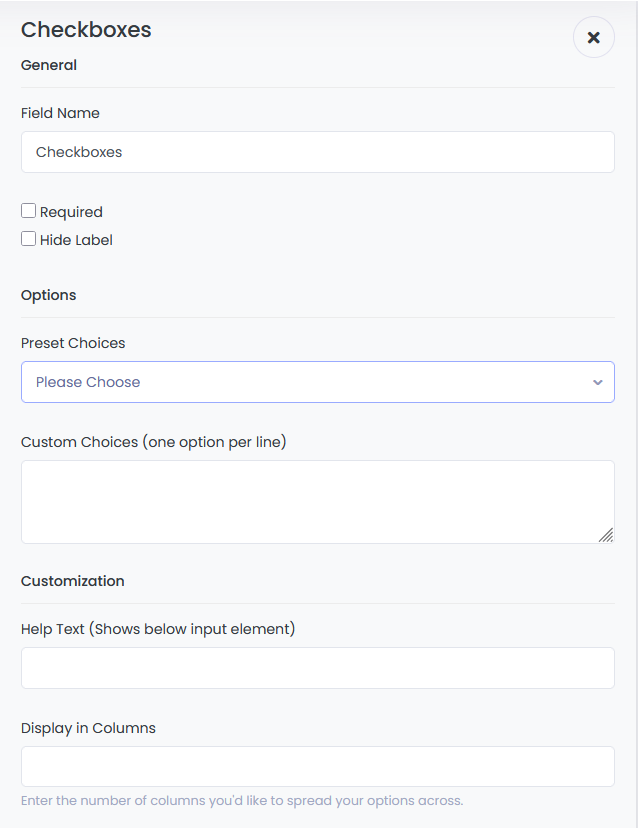The image size is (638, 828).
Task: Click the Custom Choices textarea resize handle
Action: 606,535
